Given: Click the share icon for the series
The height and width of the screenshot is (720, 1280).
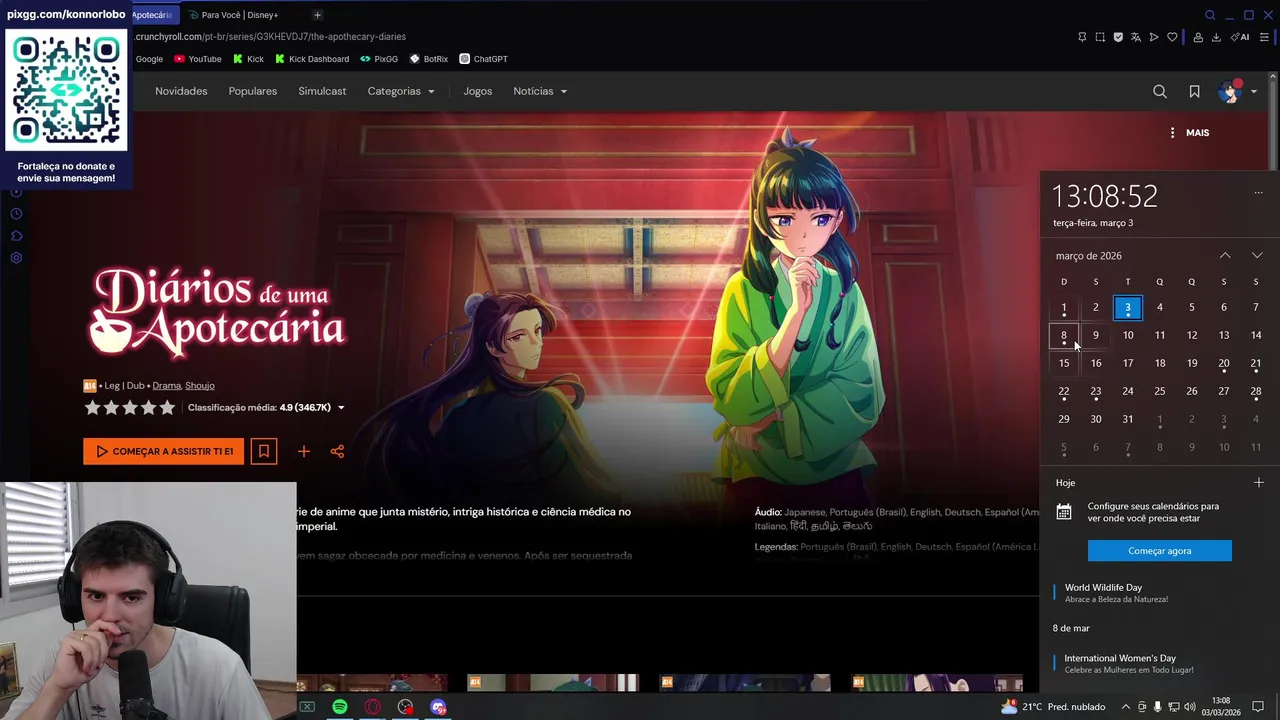Looking at the screenshot, I should click(337, 451).
